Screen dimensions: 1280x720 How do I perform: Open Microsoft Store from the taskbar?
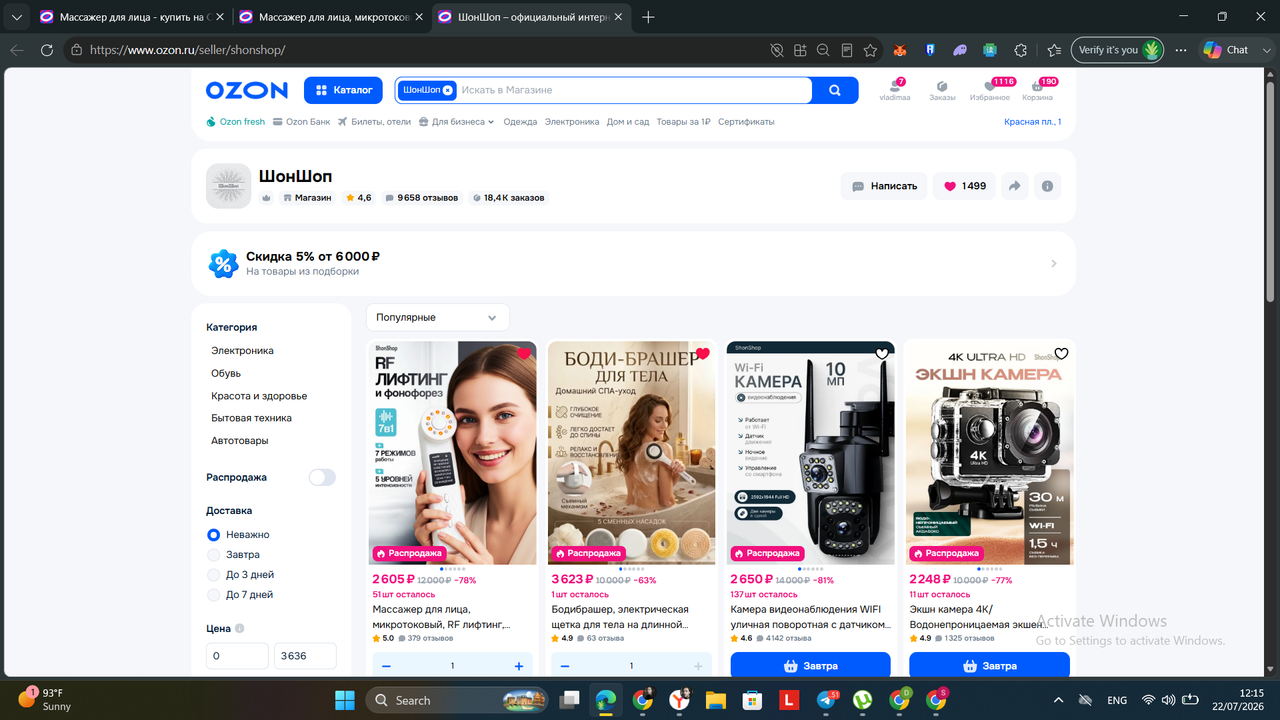point(752,700)
